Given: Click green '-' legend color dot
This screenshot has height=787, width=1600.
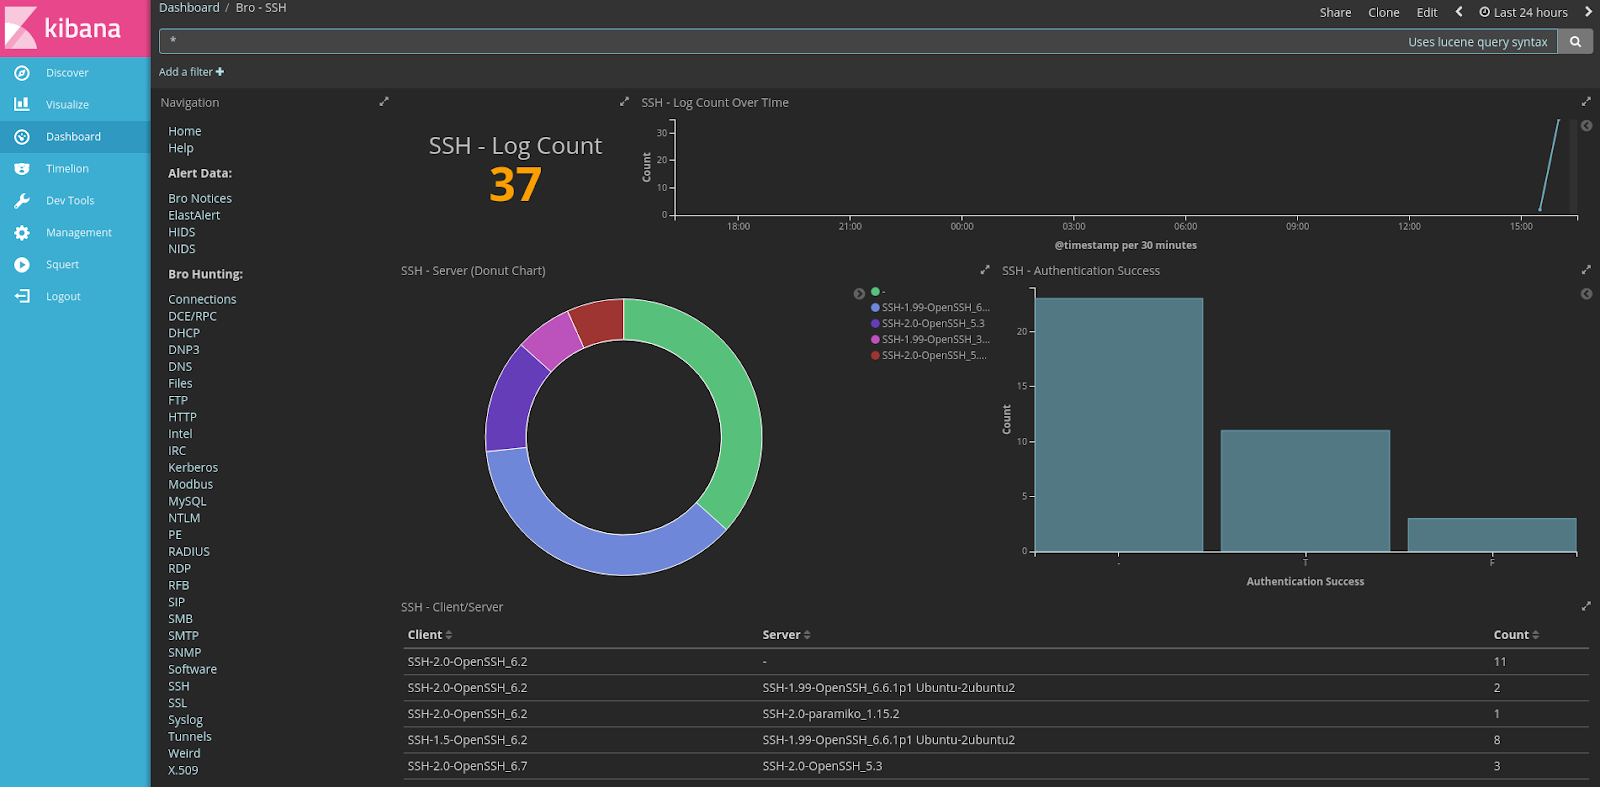Looking at the screenshot, I should pyautogui.click(x=875, y=292).
